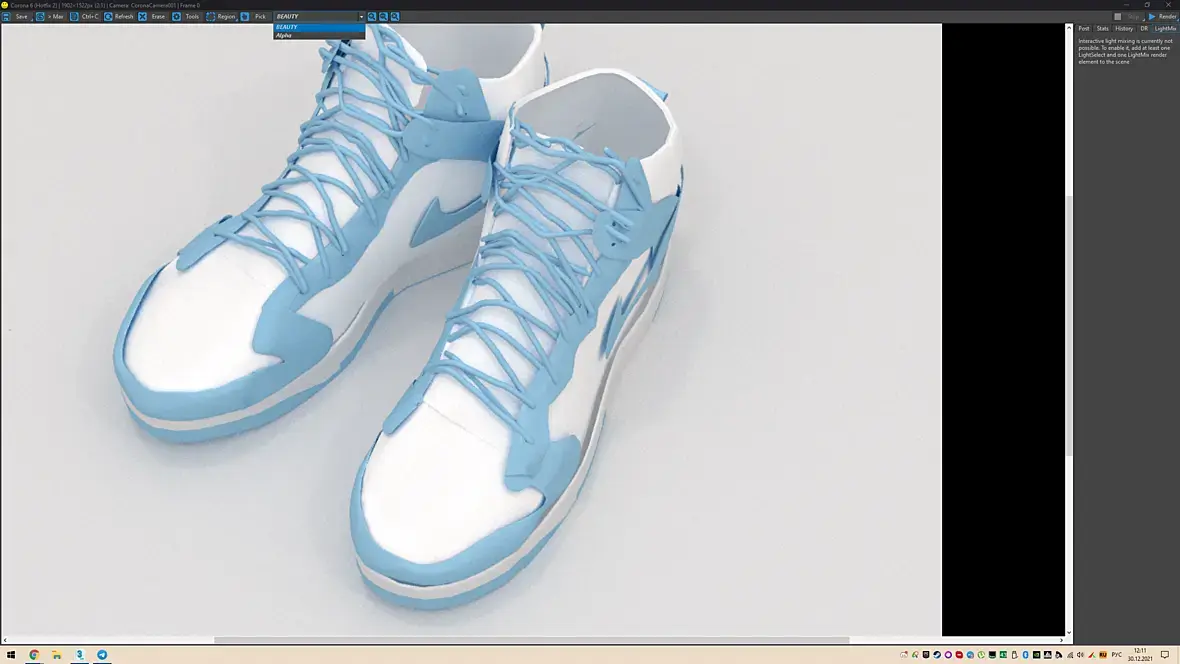Click the last magnifier zoom icon
Image resolution: width=1180 pixels, height=664 pixels.
tap(394, 17)
